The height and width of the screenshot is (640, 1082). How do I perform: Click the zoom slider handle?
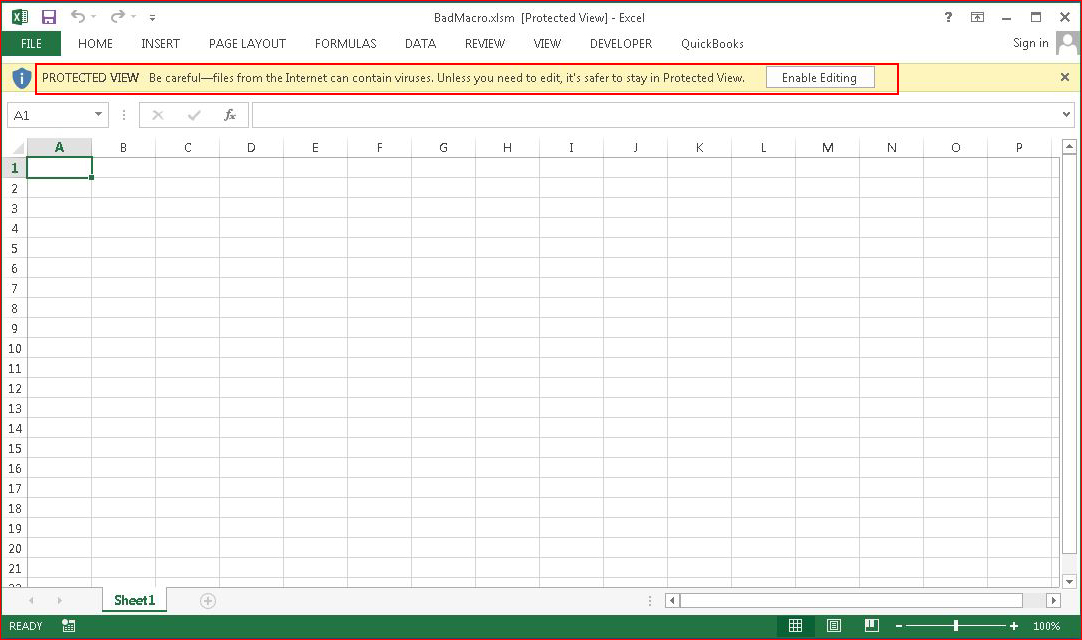(956, 626)
